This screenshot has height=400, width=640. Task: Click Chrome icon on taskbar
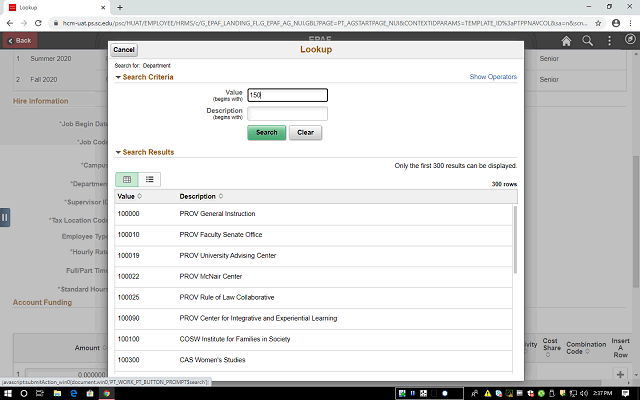pyautogui.click(x=107, y=393)
